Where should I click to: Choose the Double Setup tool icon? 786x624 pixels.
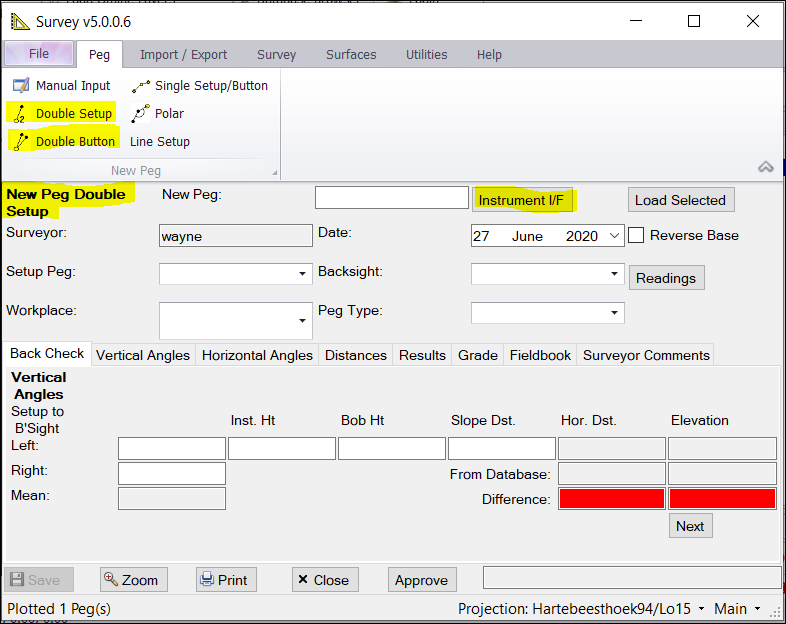(20, 114)
